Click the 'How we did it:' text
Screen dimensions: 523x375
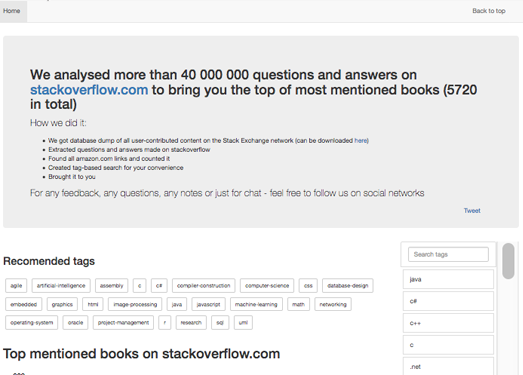(58, 123)
